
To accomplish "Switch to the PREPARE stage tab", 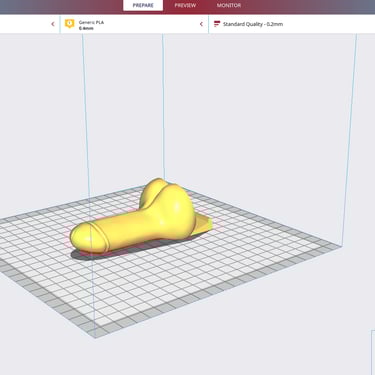I will [x=143, y=5].
